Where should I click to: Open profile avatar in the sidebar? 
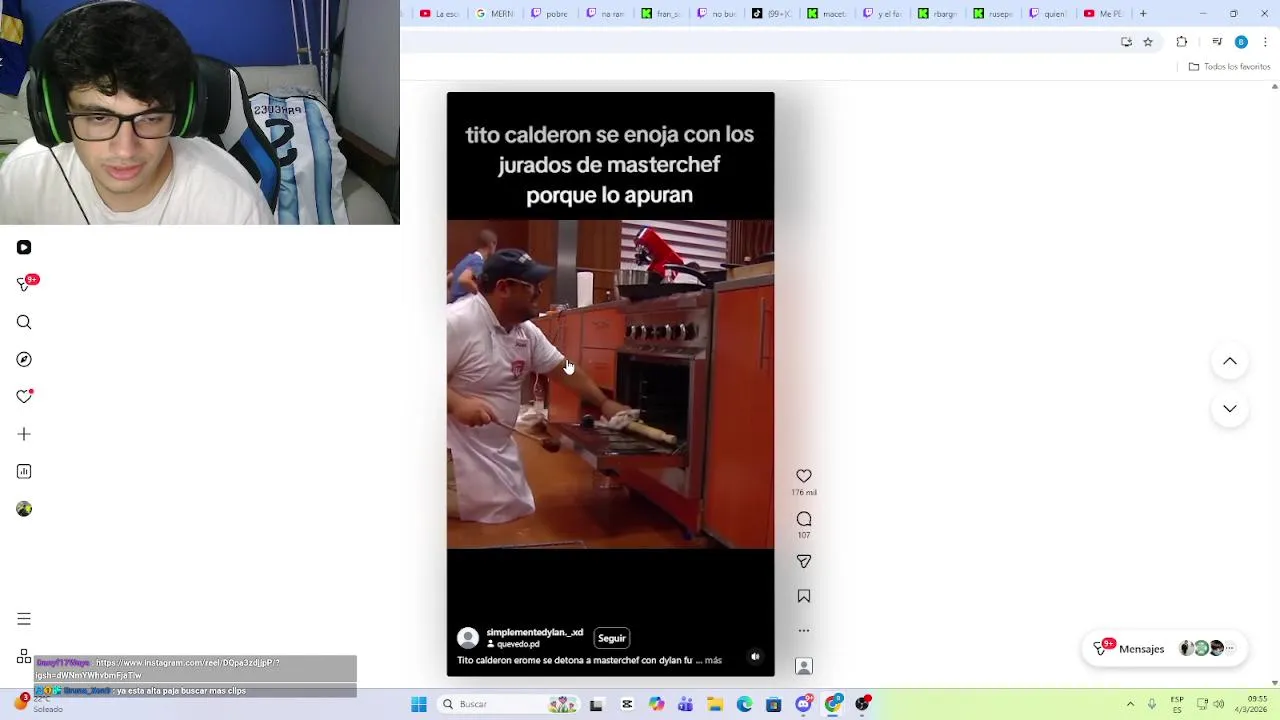(24, 509)
